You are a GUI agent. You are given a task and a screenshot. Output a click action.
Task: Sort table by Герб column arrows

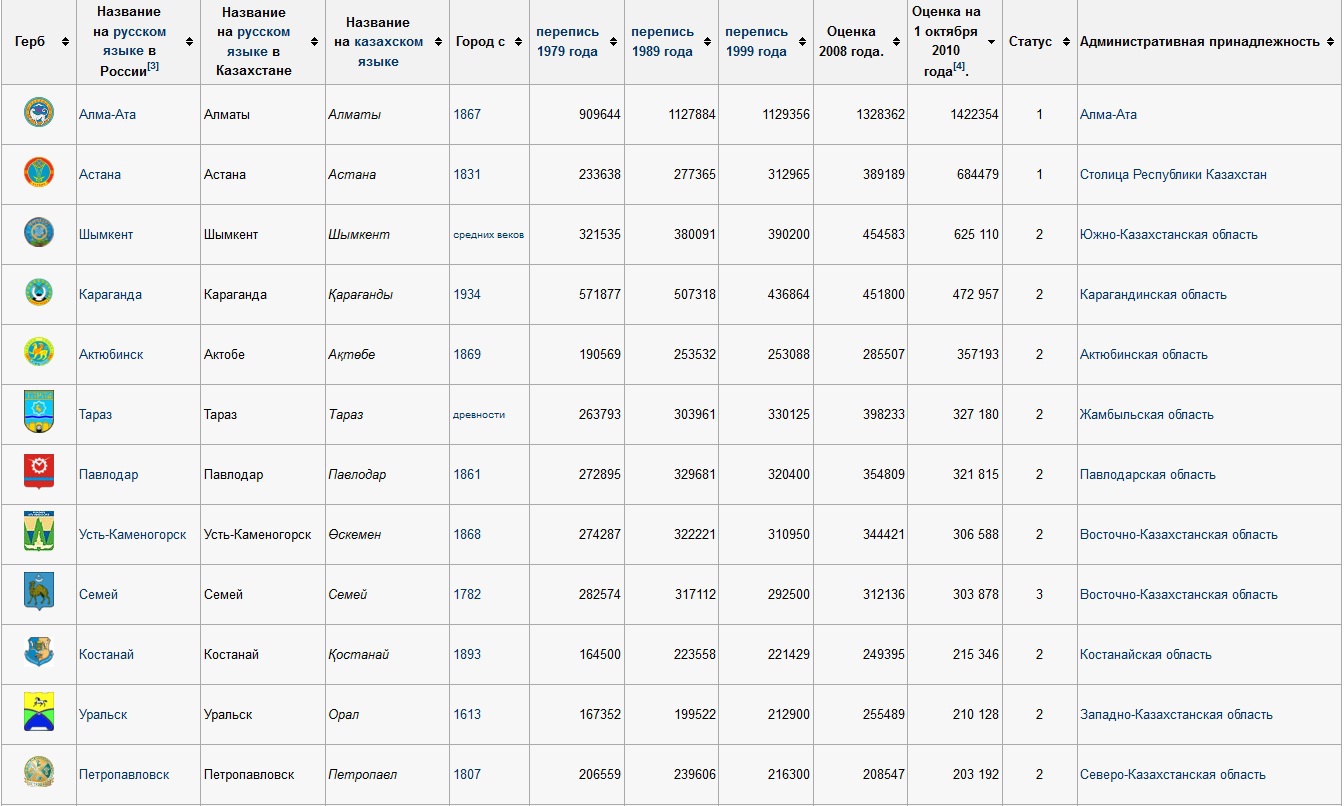pyautogui.click(x=66, y=42)
